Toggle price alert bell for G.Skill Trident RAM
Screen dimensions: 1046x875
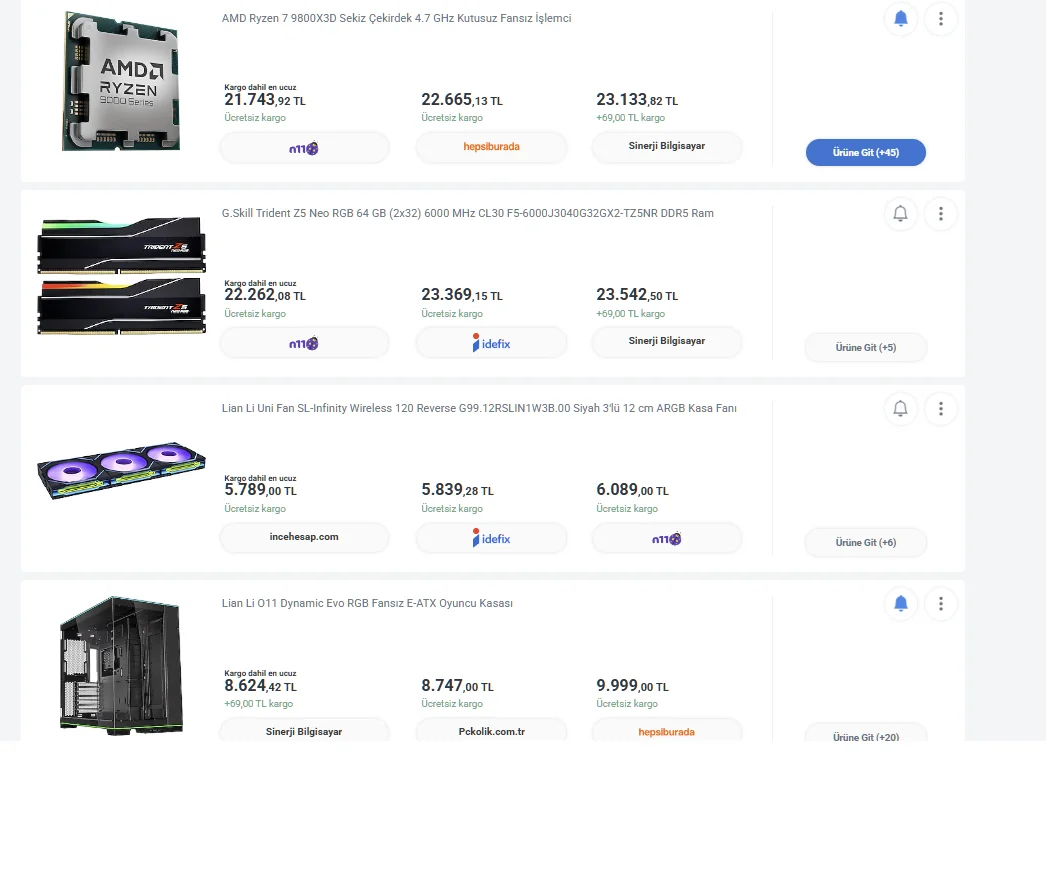[901, 213]
